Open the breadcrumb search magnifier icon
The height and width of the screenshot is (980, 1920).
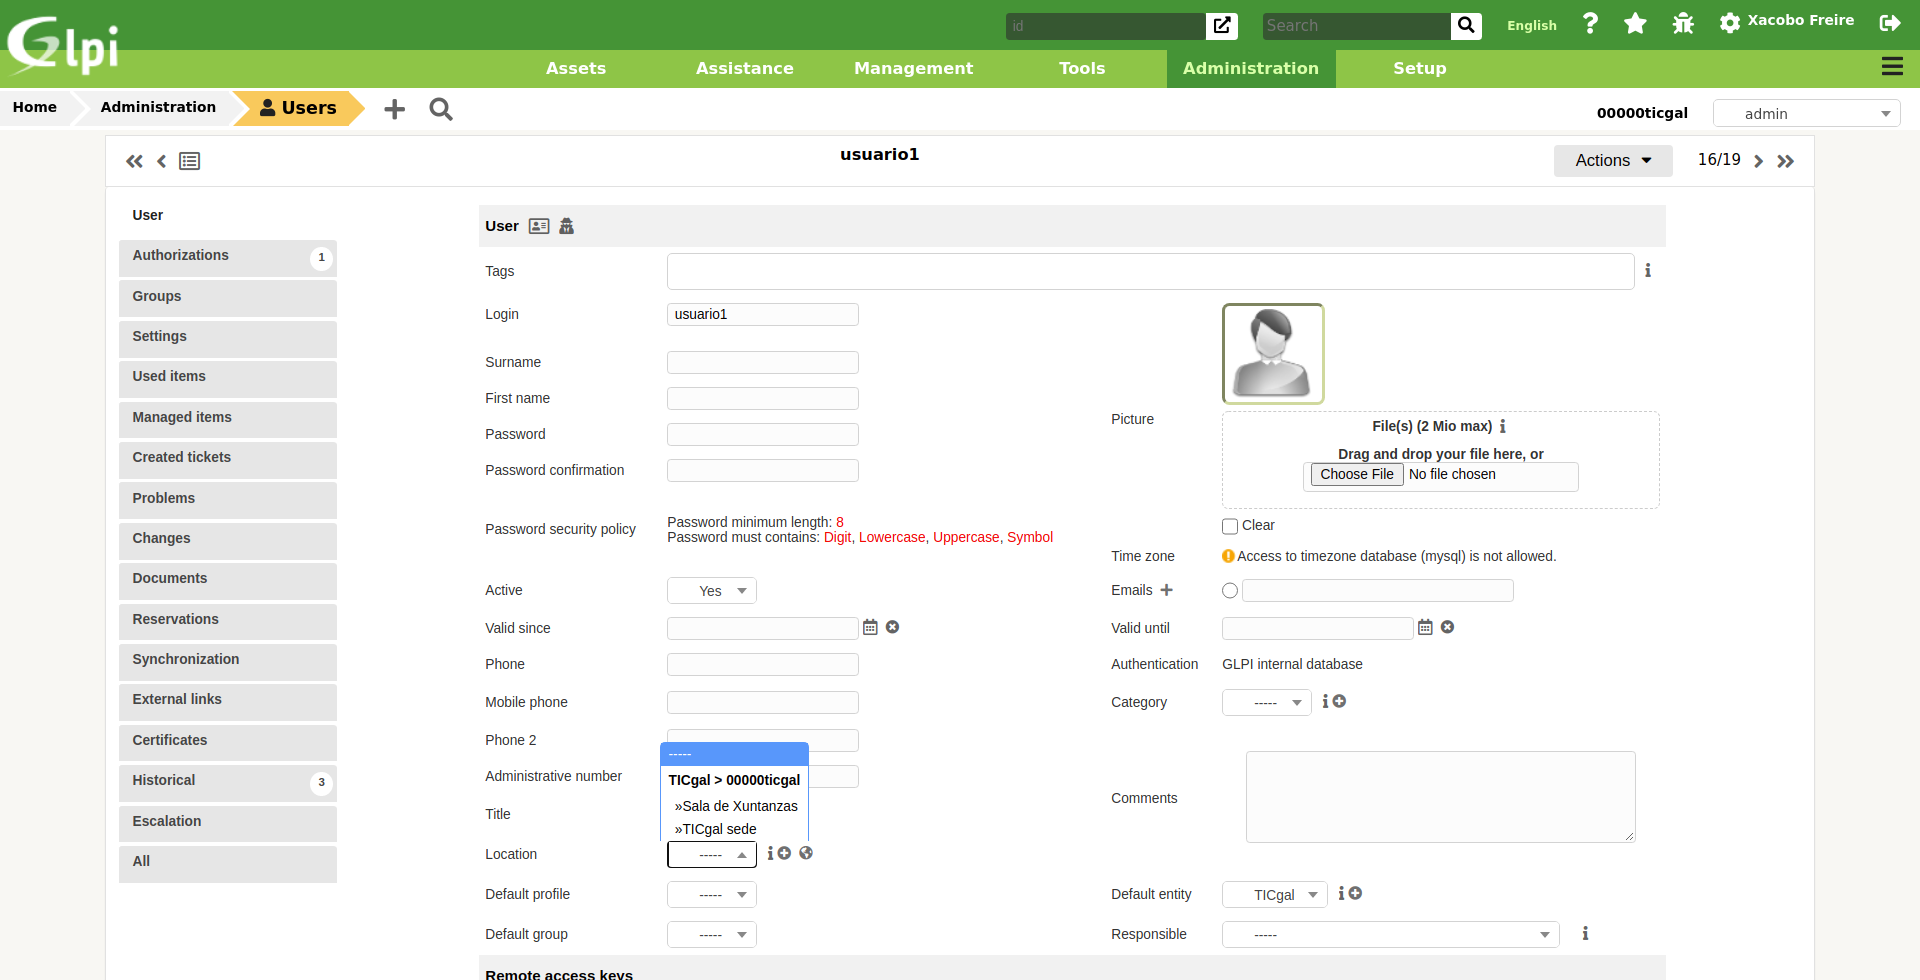pyautogui.click(x=440, y=109)
